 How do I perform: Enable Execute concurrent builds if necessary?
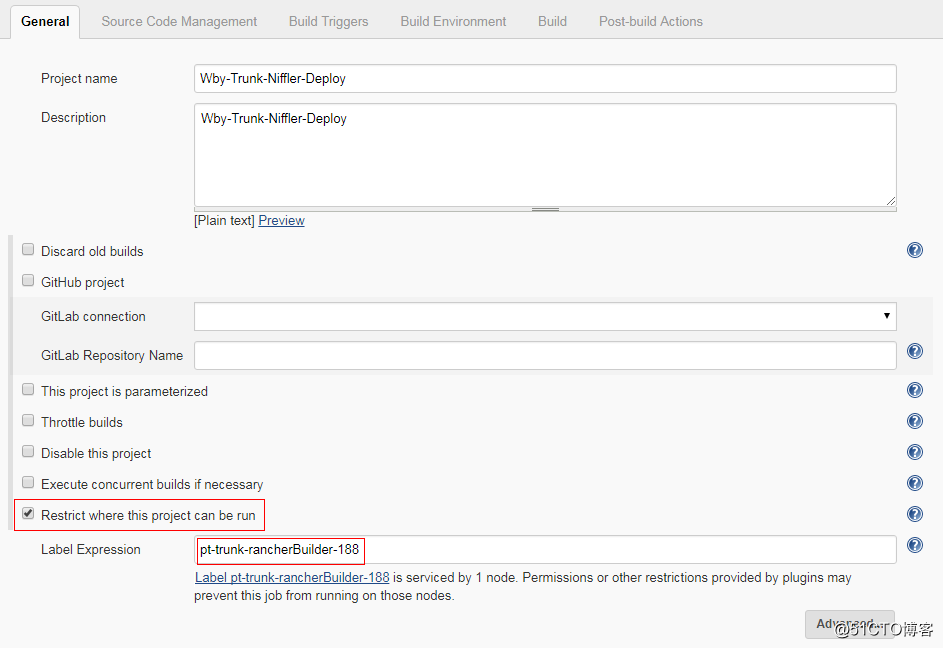pyautogui.click(x=28, y=483)
